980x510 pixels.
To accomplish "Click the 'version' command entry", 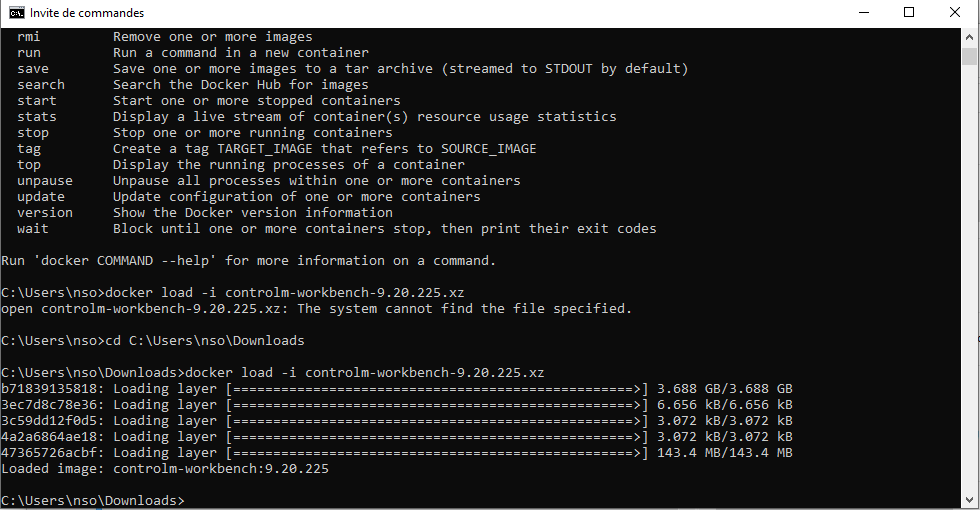I will click(45, 212).
